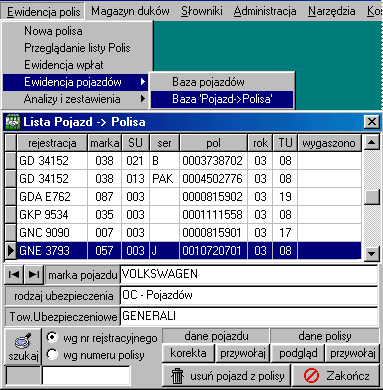383x390 pixels.
Task: Click the Zakończ button
Action: point(336,376)
